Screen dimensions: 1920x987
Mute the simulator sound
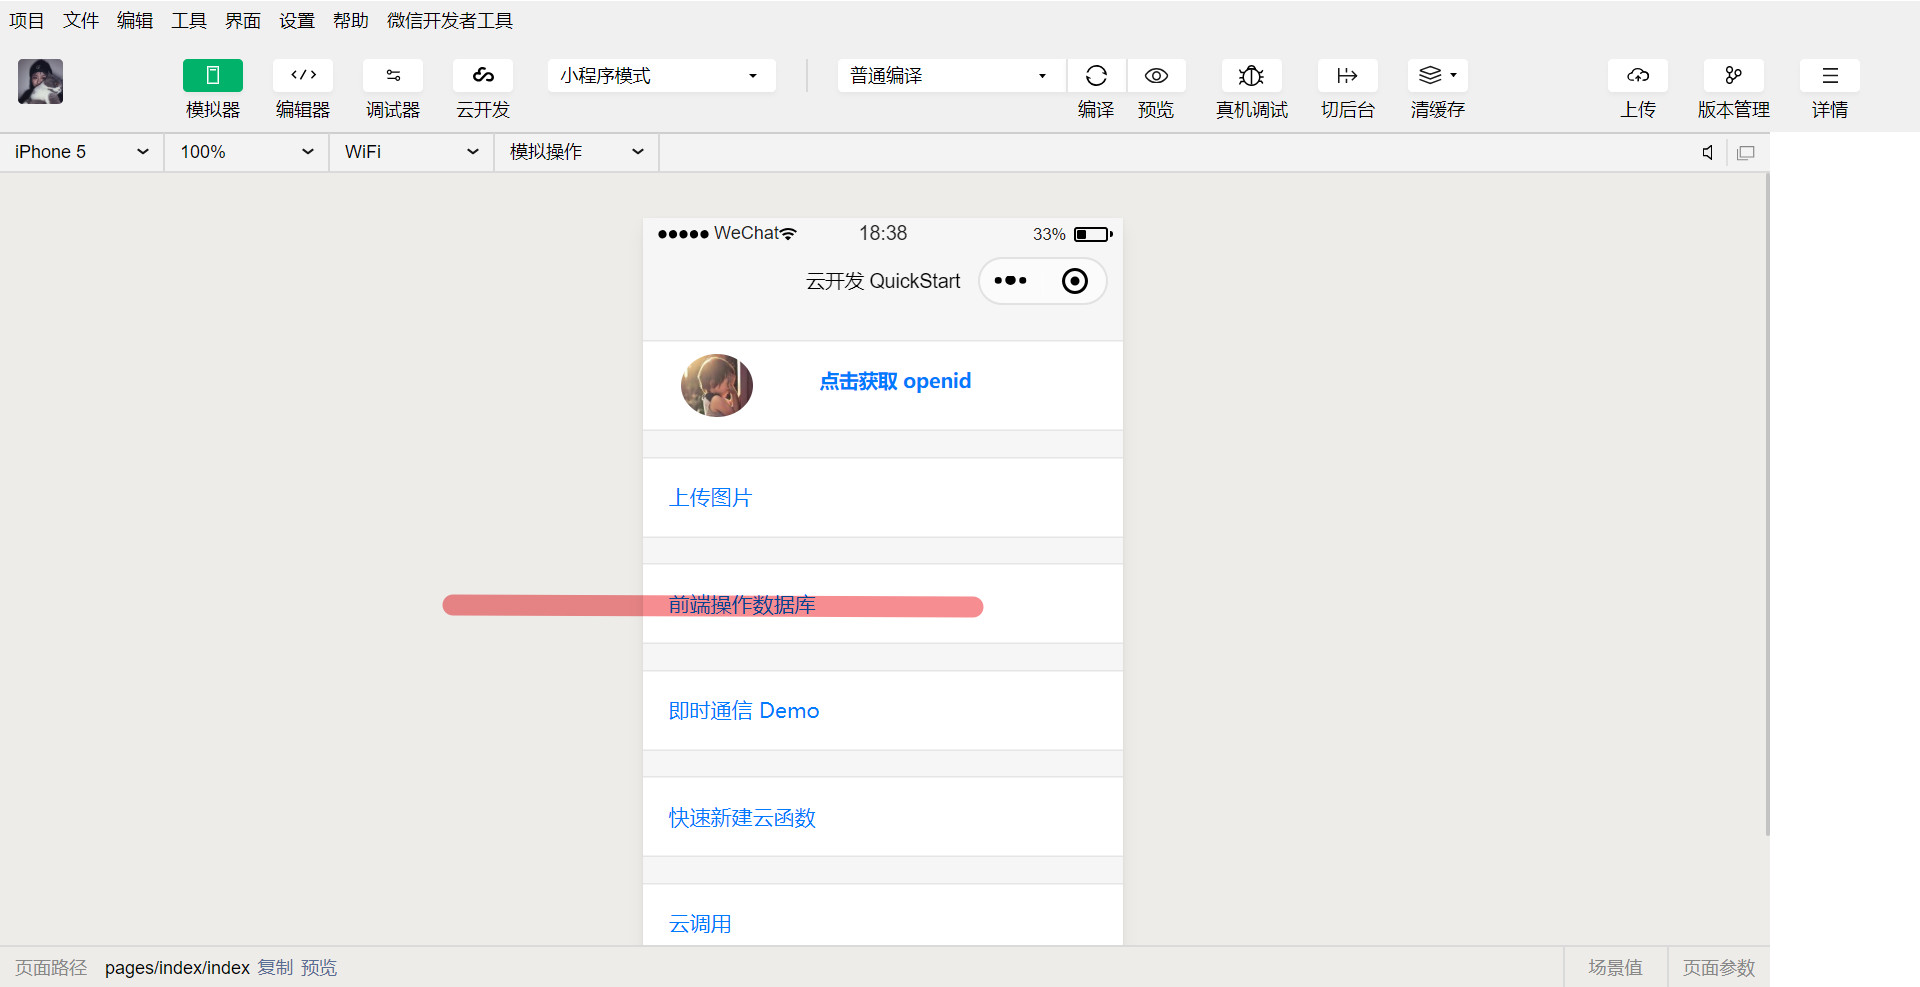coord(1708,152)
